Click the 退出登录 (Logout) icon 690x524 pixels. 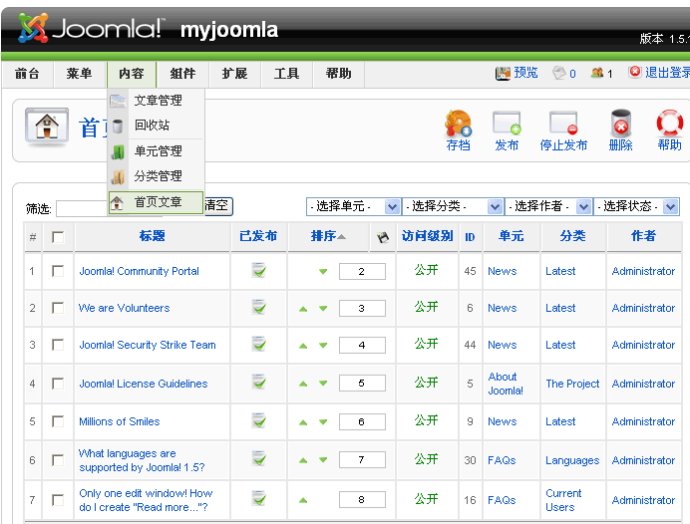659,73
